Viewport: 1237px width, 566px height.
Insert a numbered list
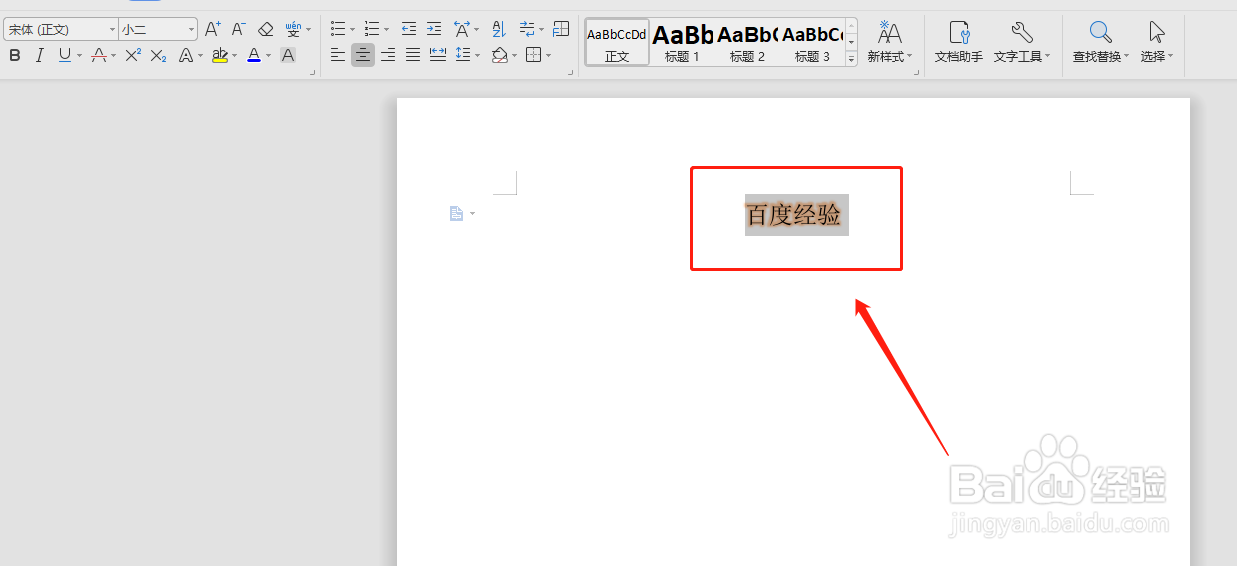pos(371,29)
